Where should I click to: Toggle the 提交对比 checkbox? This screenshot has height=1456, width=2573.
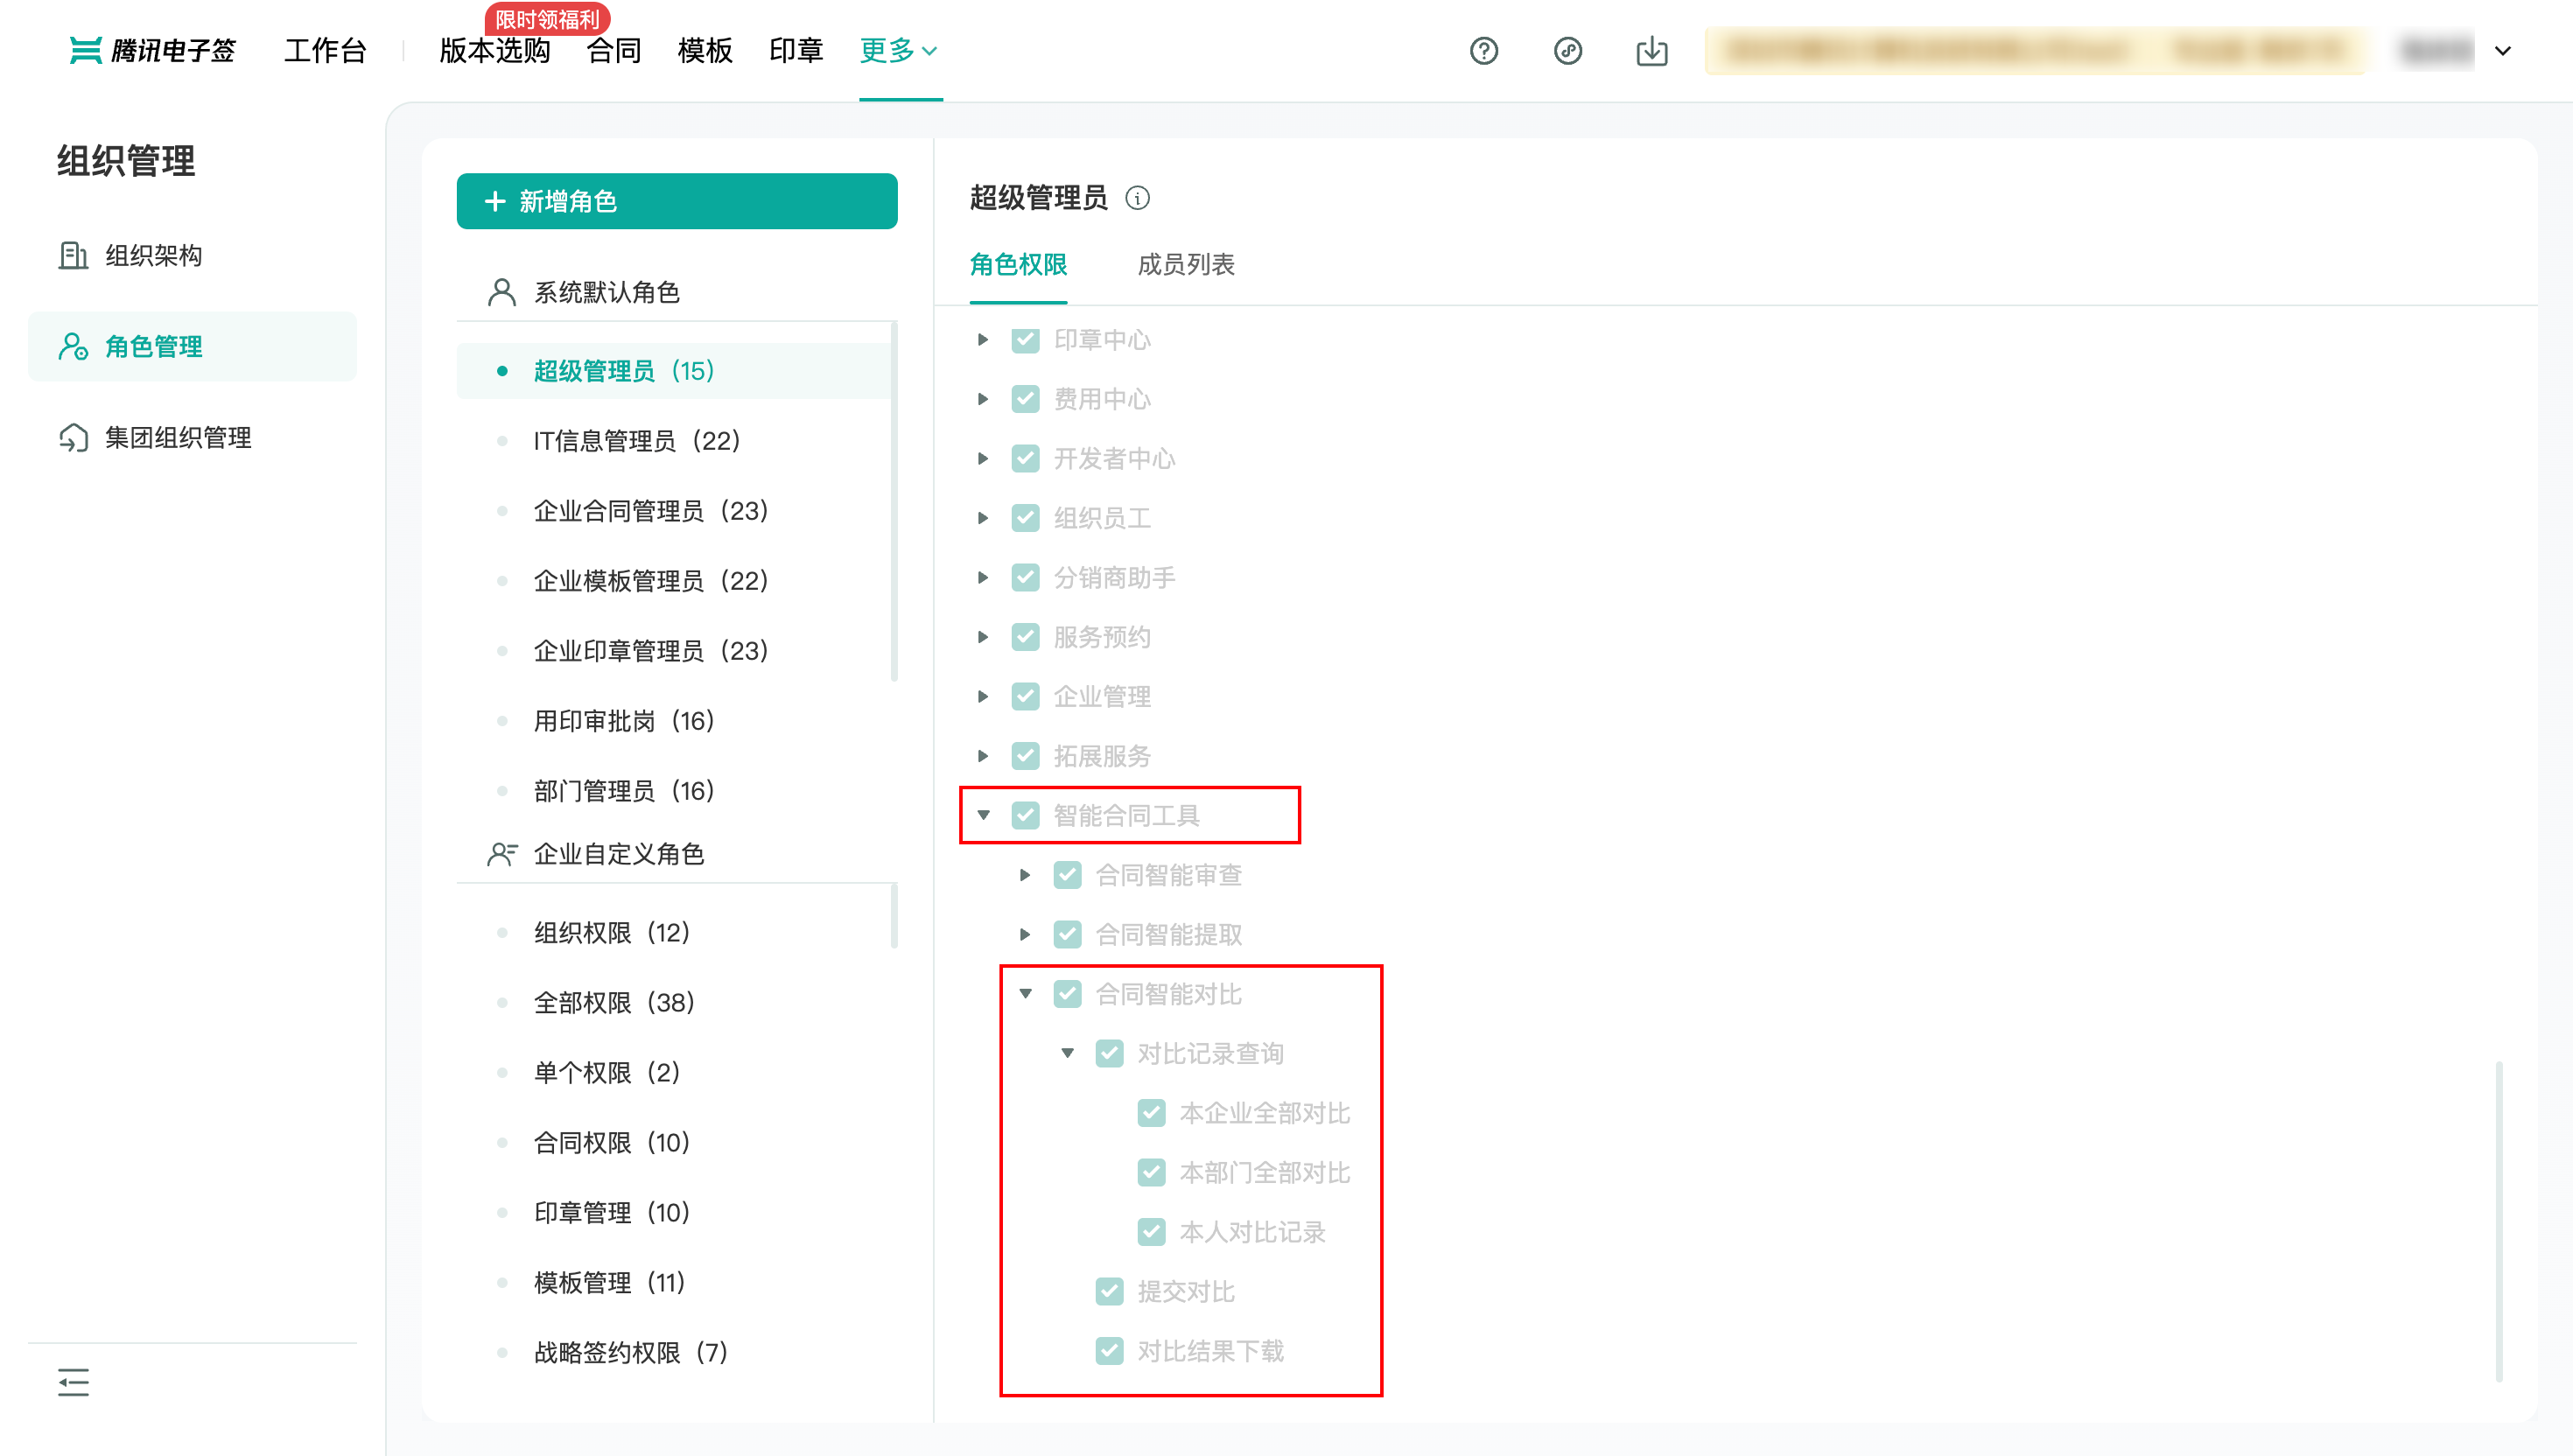pyautogui.click(x=1109, y=1291)
